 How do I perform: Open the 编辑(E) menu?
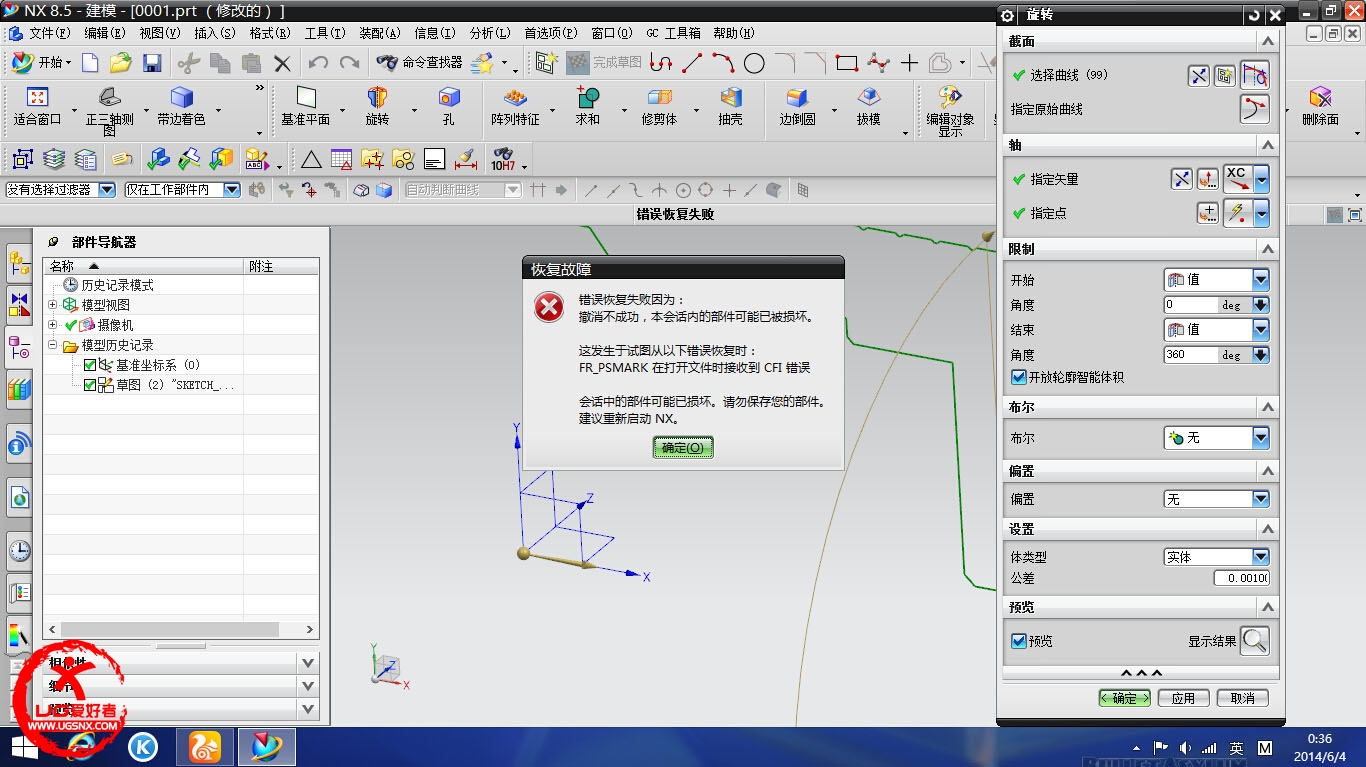pos(105,33)
